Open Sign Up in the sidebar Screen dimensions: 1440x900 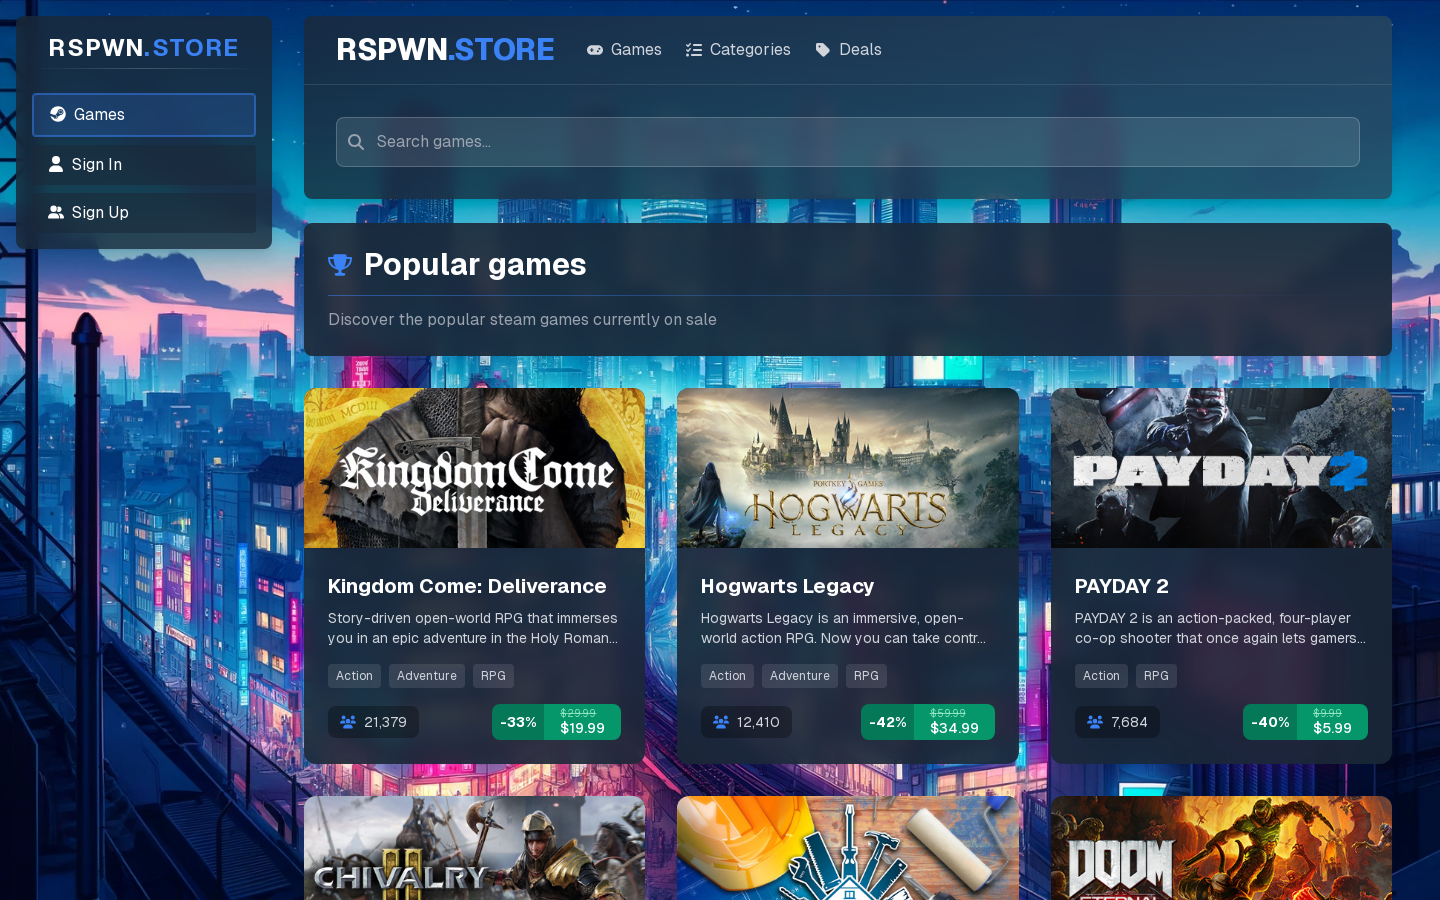(144, 212)
